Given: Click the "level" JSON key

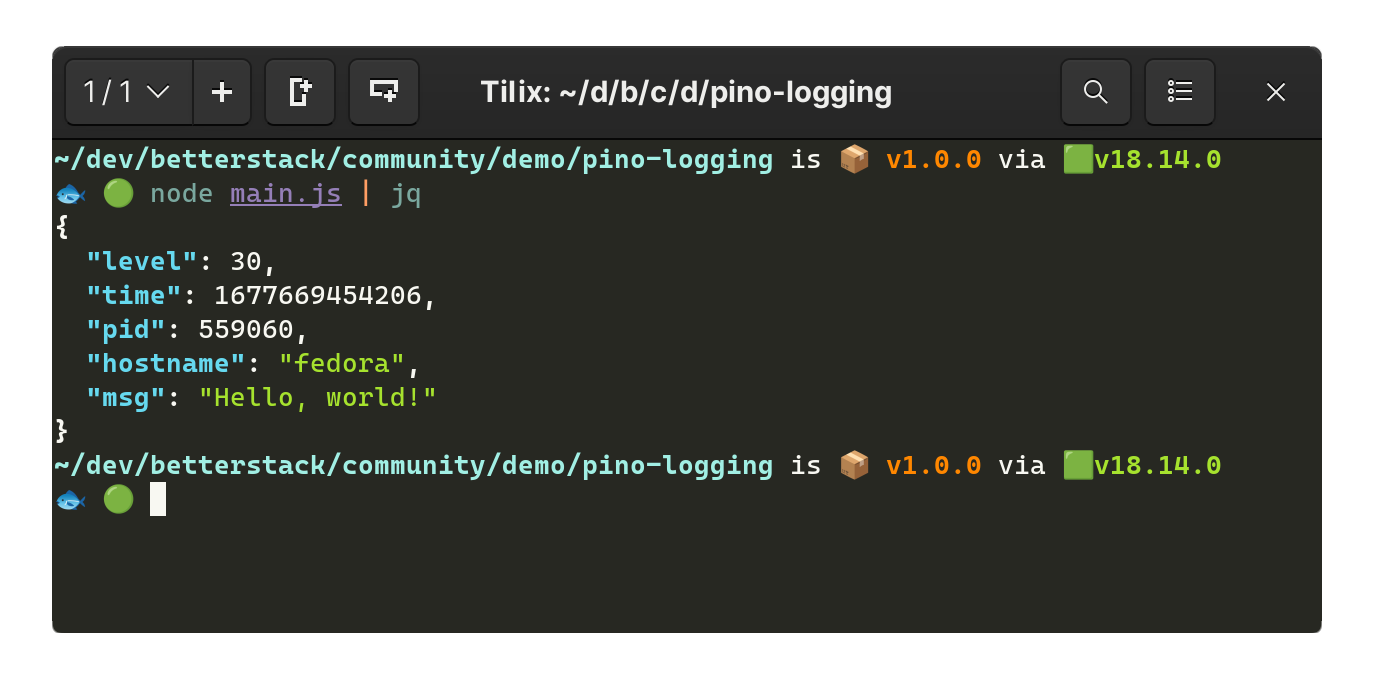Looking at the screenshot, I should click(x=142, y=261).
